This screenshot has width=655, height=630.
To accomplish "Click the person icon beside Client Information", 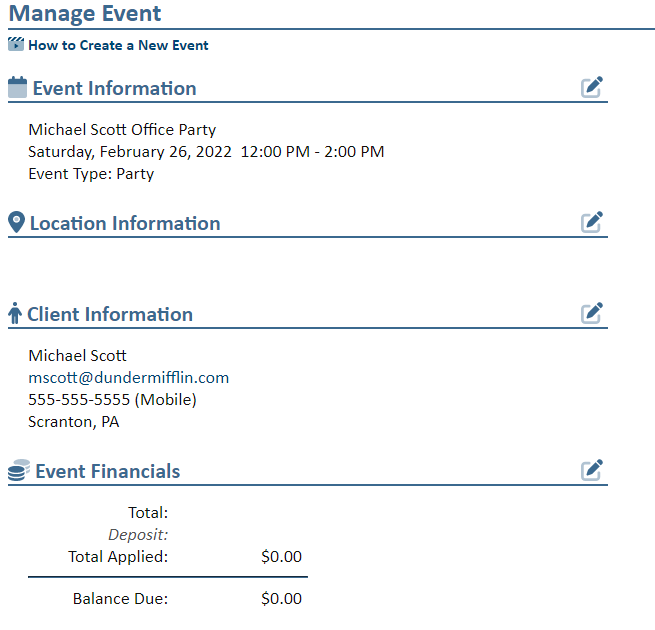I will tap(15, 314).
